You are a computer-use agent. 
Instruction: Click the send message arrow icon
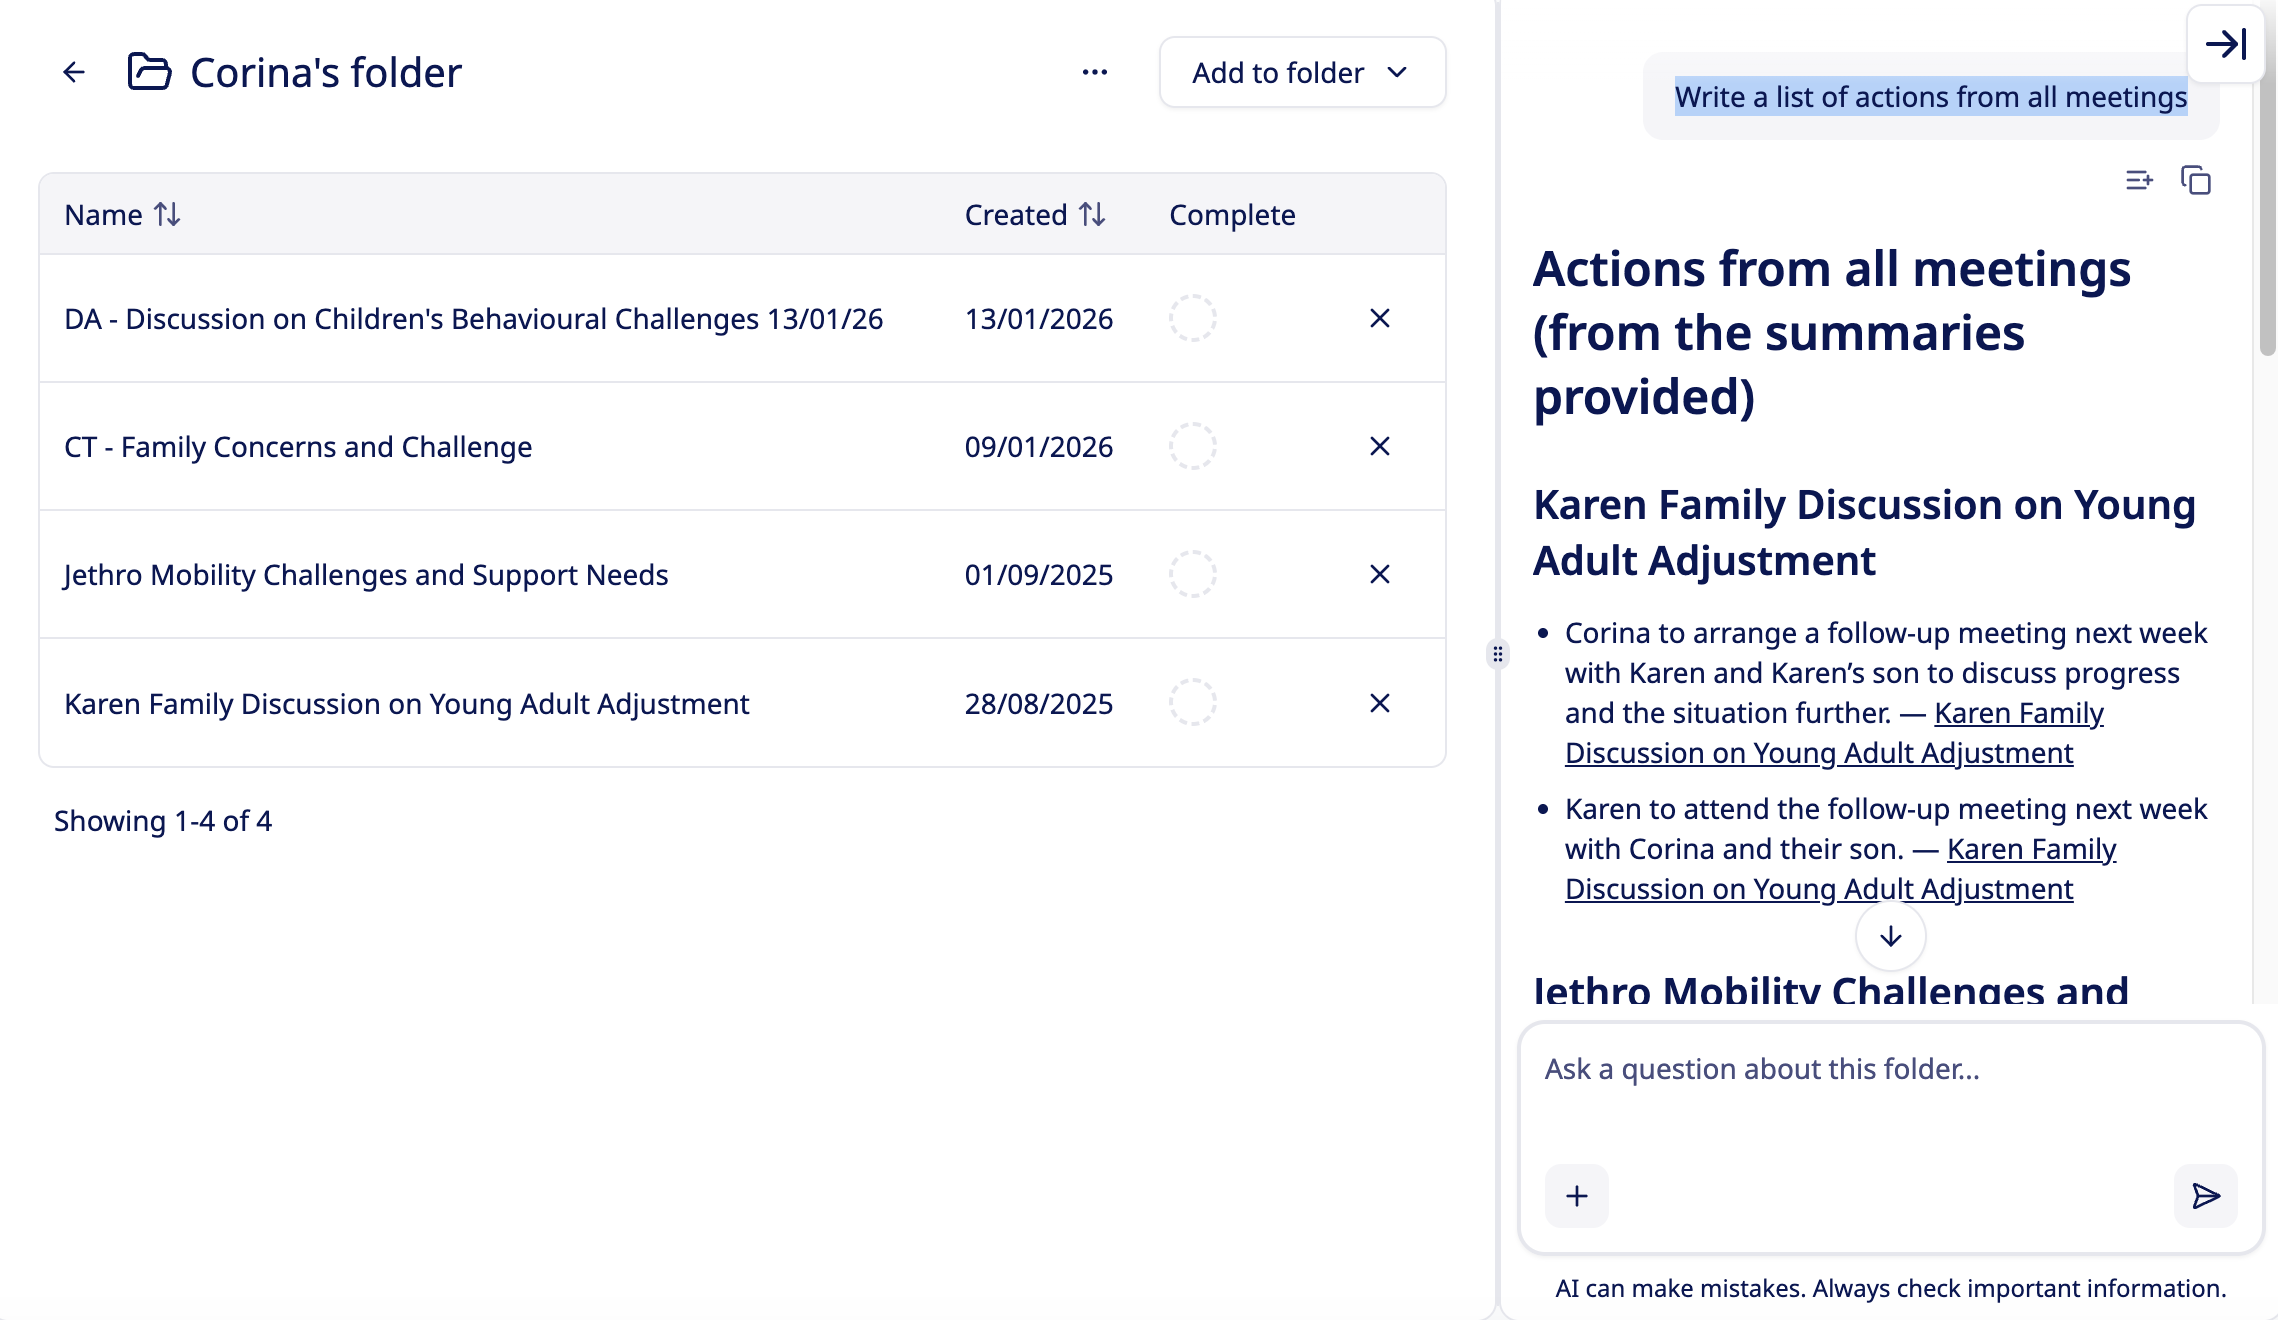tap(2205, 1196)
